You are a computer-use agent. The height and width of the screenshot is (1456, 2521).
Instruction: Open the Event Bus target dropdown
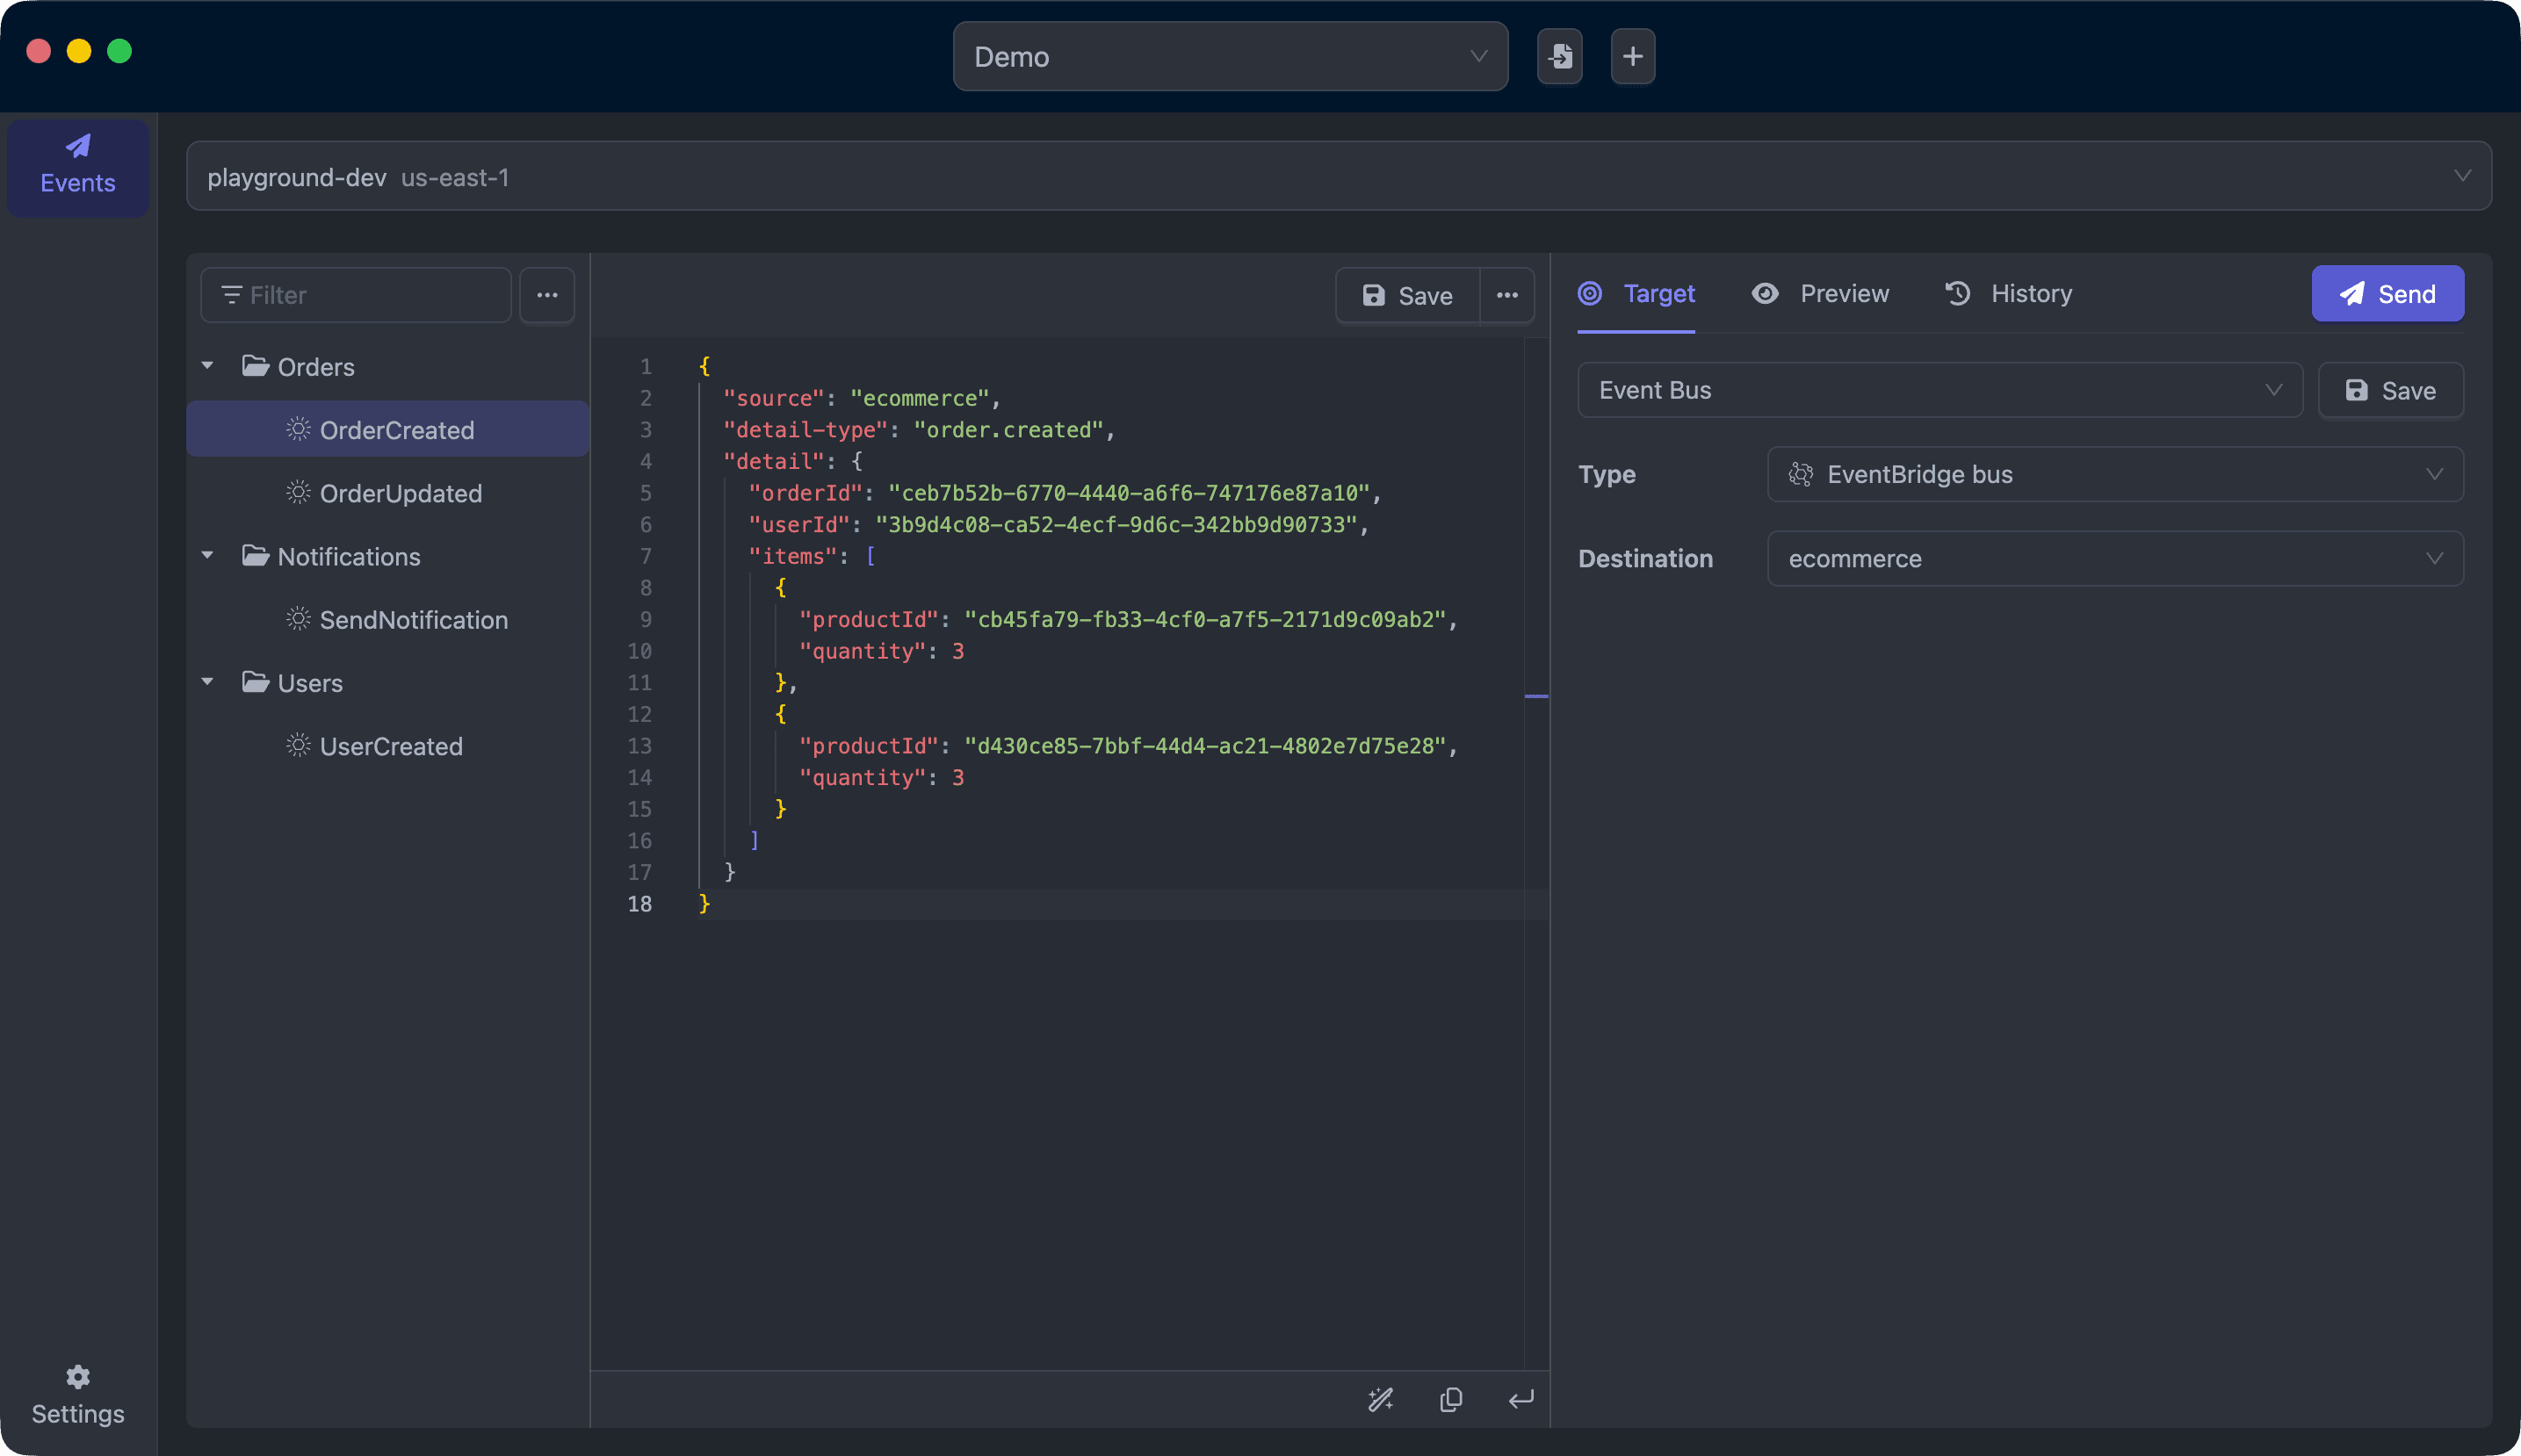click(1940, 390)
